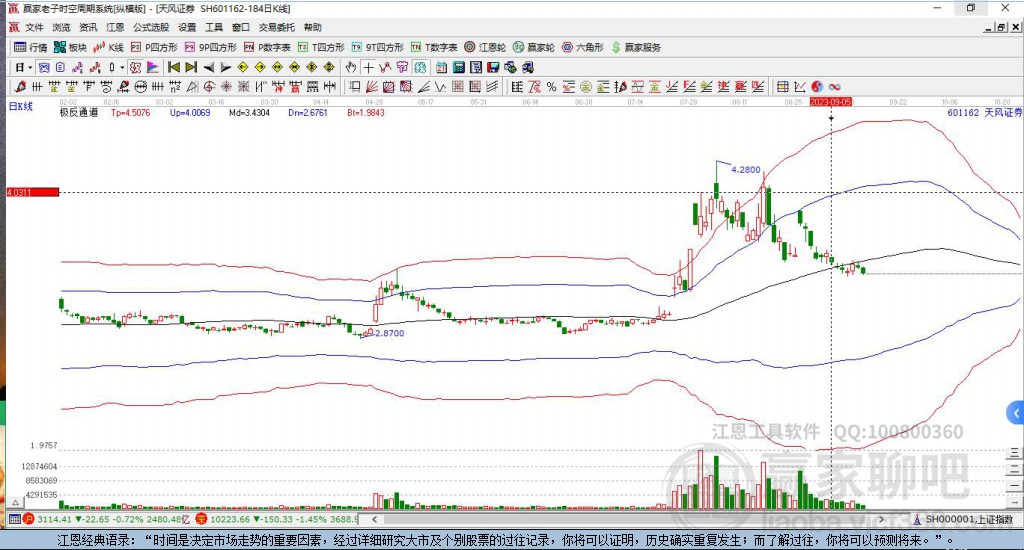Jump to last bar icon

coord(191,67)
